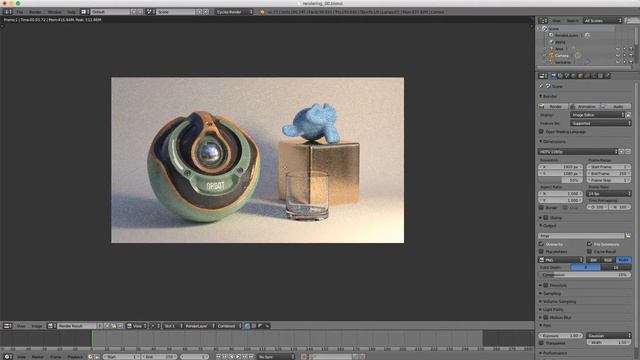This screenshot has width=640, height=360.
Task: Open the Gaussian filter type dropdown
Action: click(x=609, y=336)
